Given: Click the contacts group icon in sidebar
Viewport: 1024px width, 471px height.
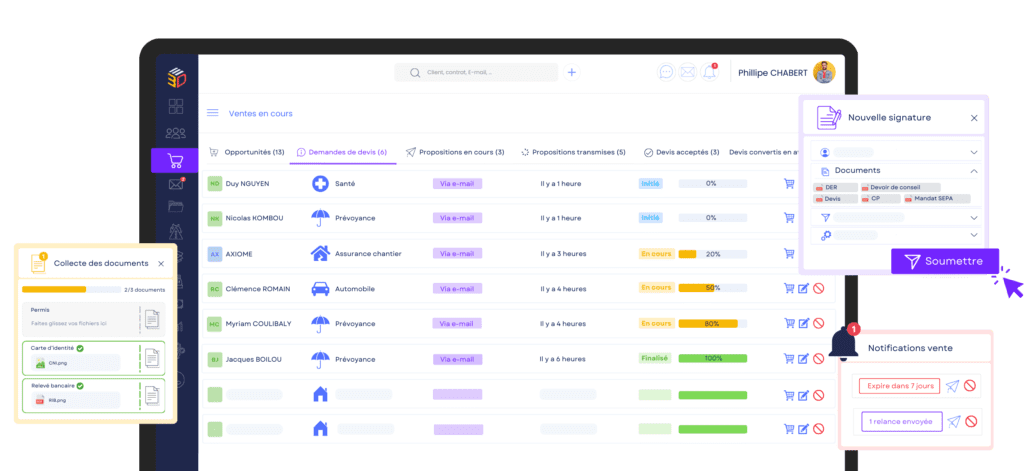Looking at the screenshot, I should click(x=175, y=133).
